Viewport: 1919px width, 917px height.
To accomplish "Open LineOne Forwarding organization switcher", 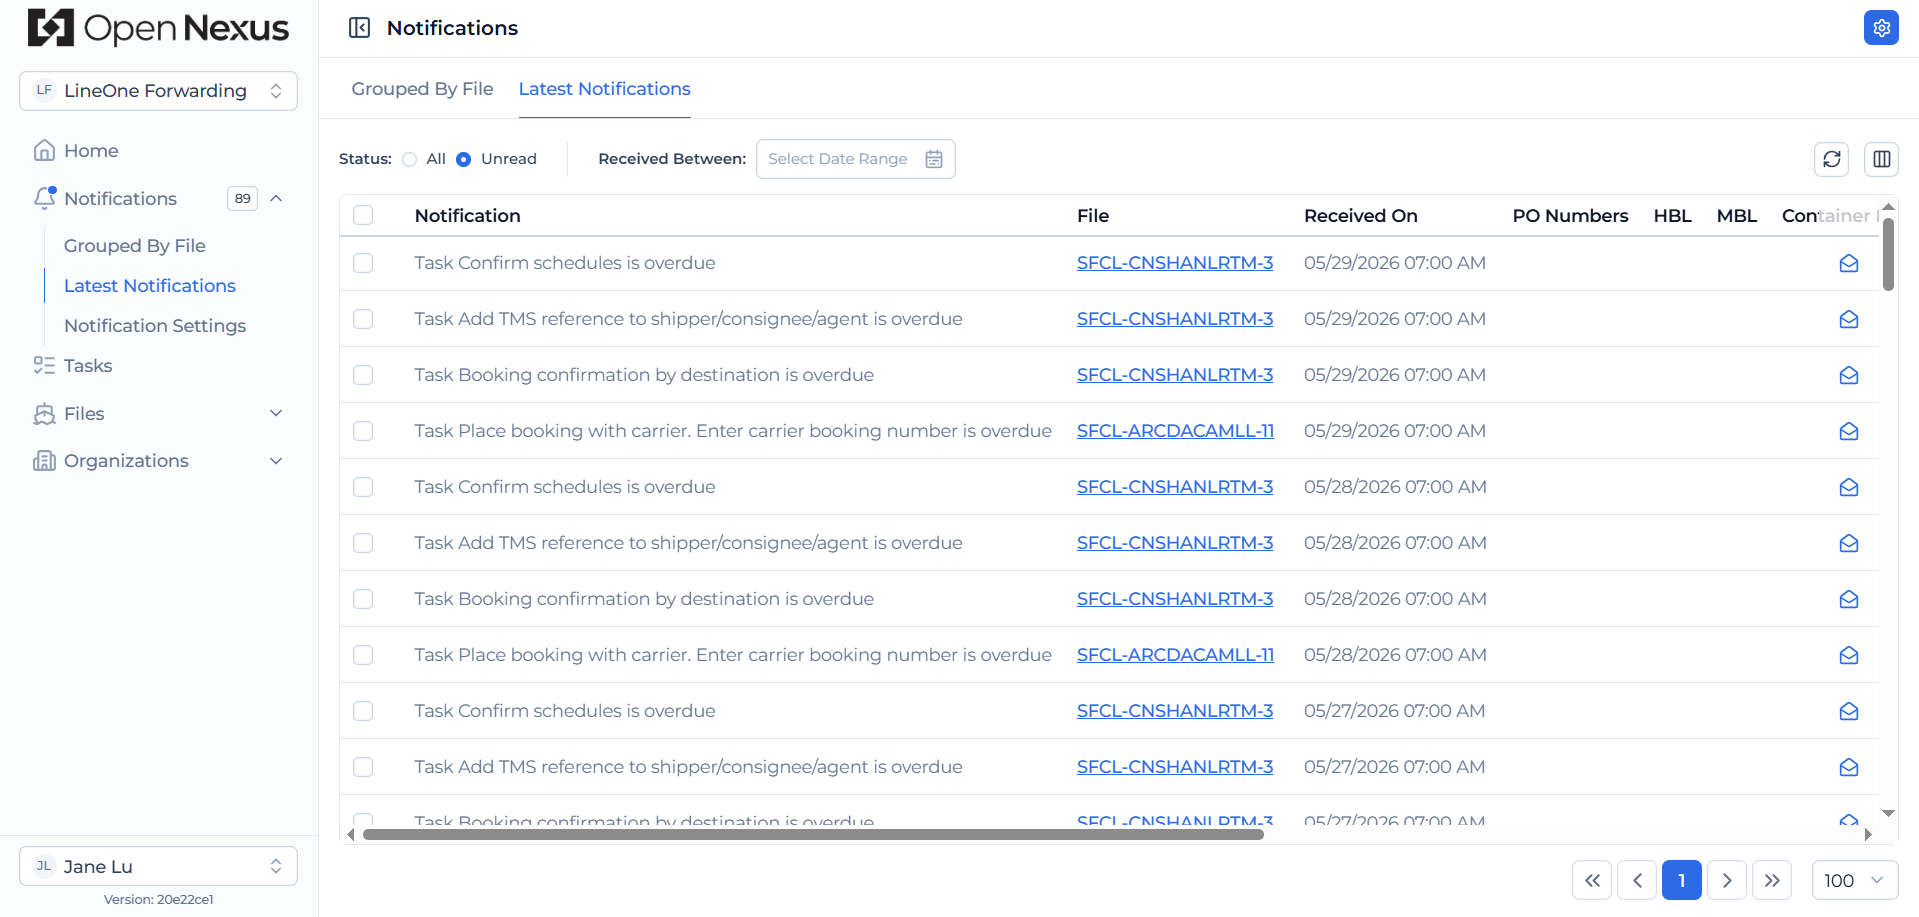I will [x=158, y=91].
